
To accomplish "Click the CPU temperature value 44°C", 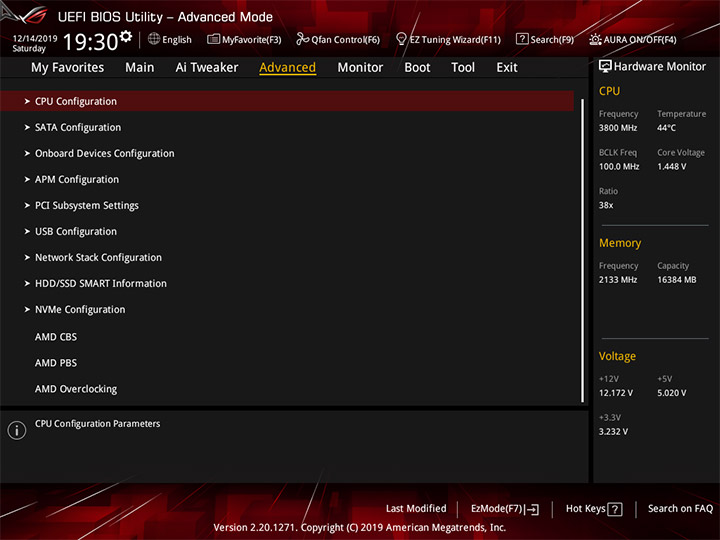I will pyautogui.click(x=666, y=128).
